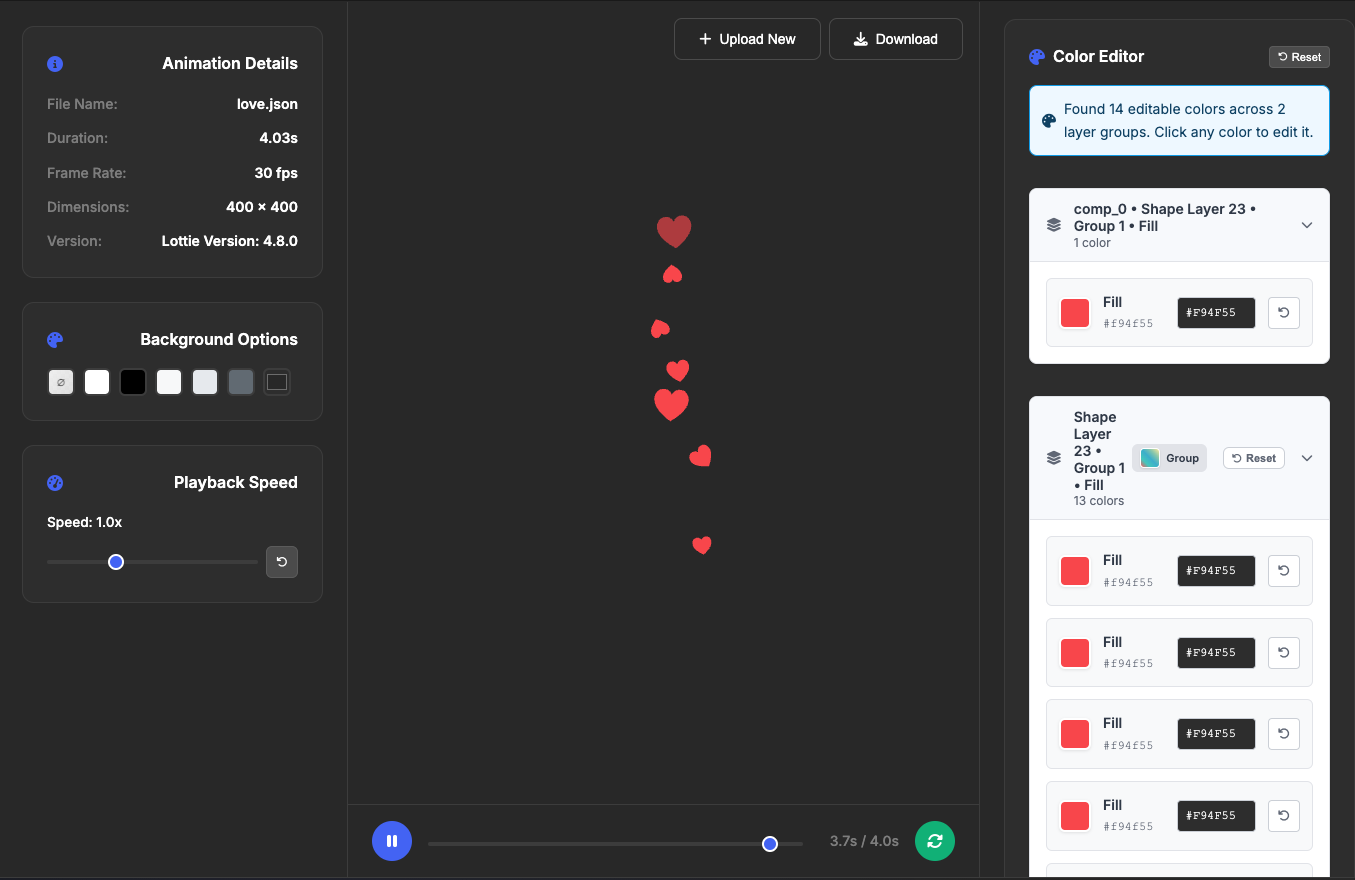Revert third Fill color in 13-color group
Image resolution: width=1355 pixels, height=880 pixels.
coord(1284,734)
